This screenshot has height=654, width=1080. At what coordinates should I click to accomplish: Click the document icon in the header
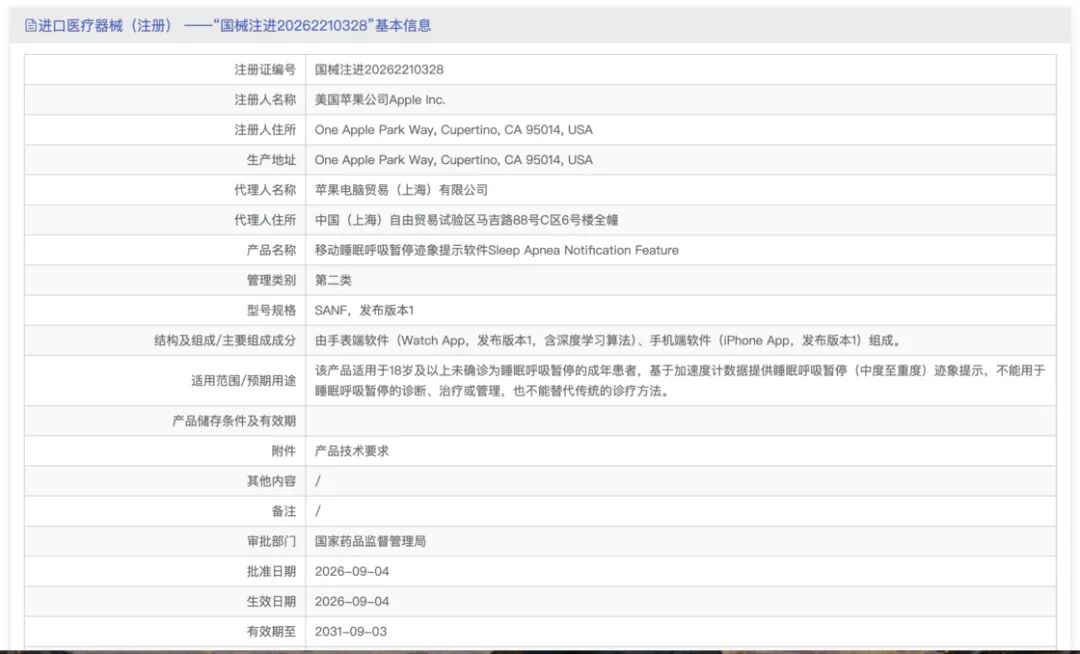(x=30, y=26)
